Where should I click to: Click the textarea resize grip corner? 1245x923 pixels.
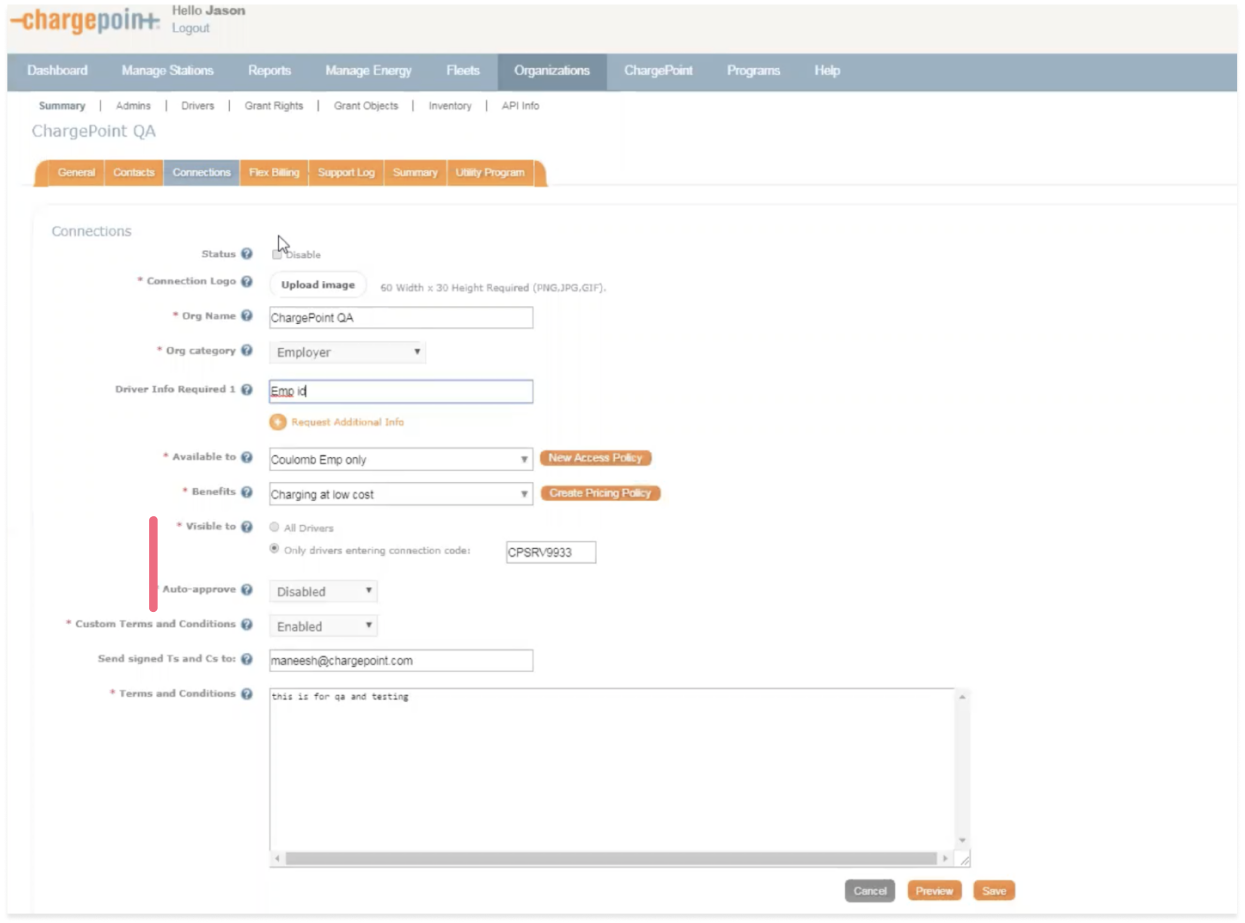963,859
